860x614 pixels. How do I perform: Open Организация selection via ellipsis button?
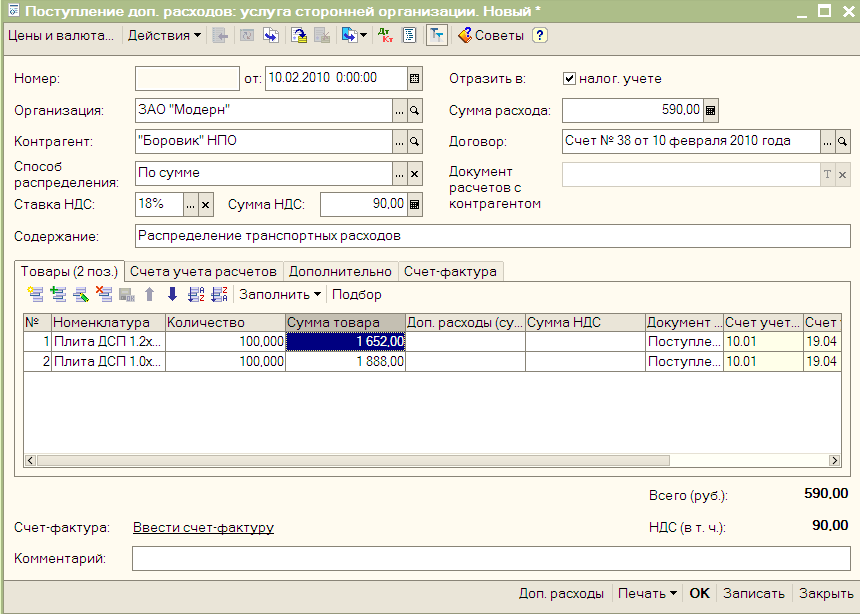(x=400, y=111)
